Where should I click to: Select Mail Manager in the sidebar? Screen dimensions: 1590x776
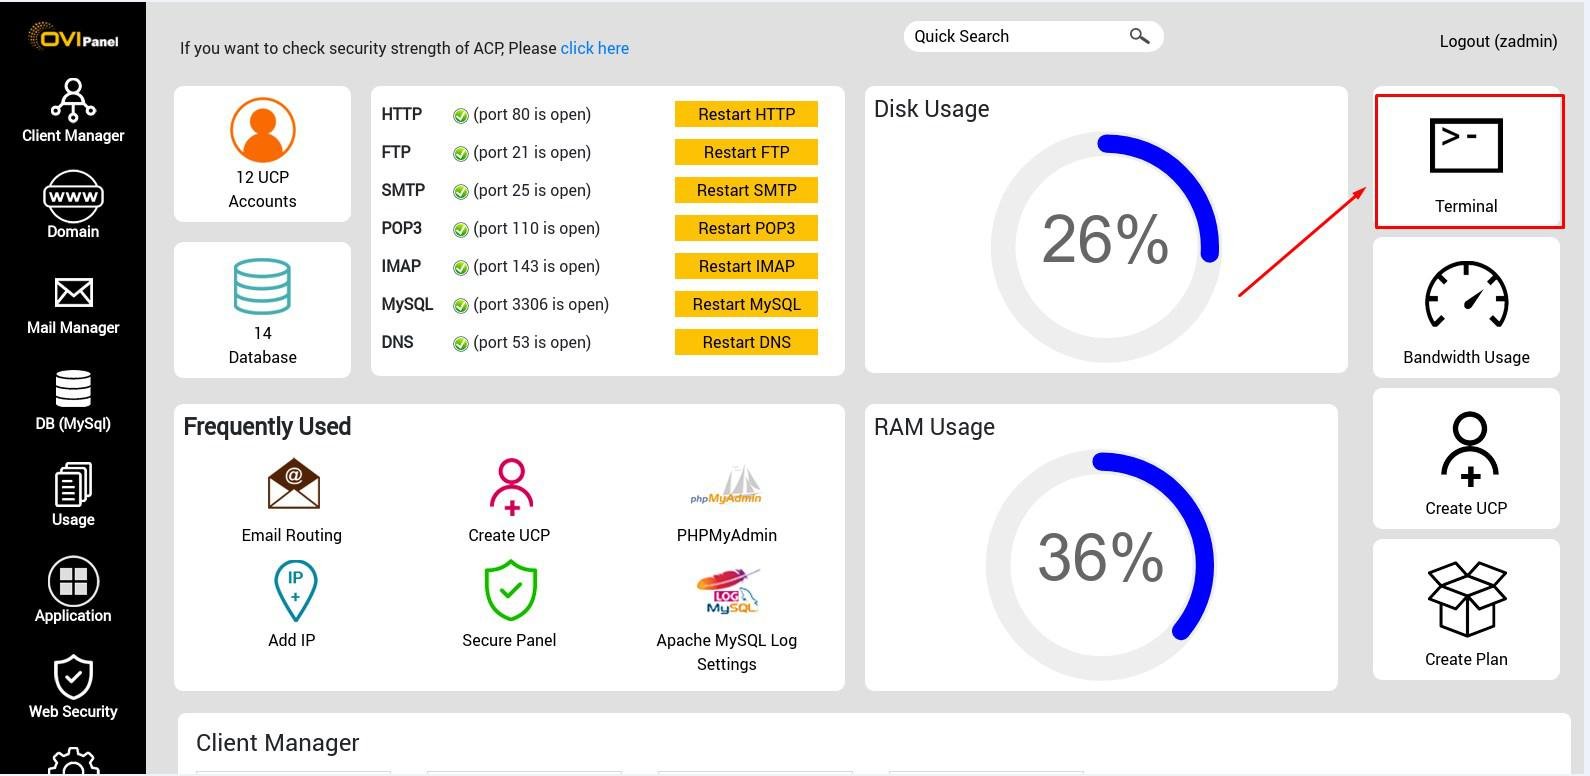click(x=73, y=305)
